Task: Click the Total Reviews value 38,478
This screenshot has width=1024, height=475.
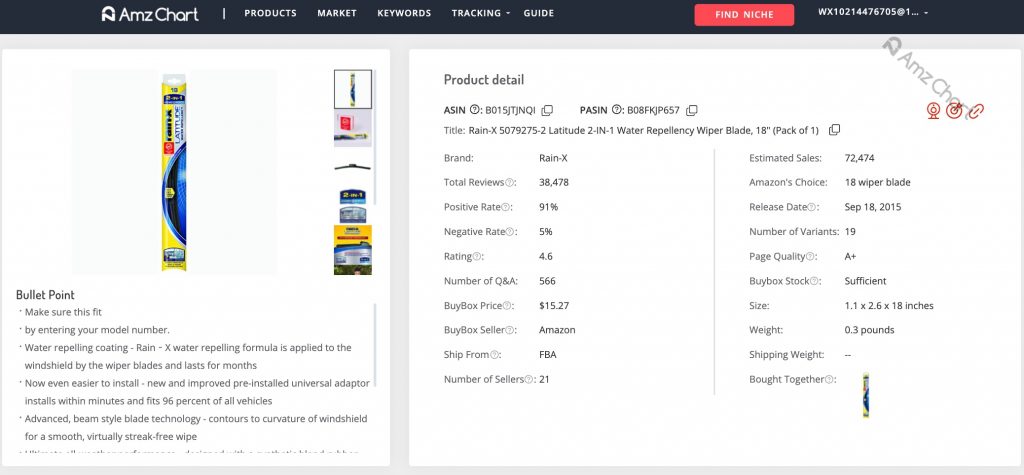Action: tap(554, 183)
